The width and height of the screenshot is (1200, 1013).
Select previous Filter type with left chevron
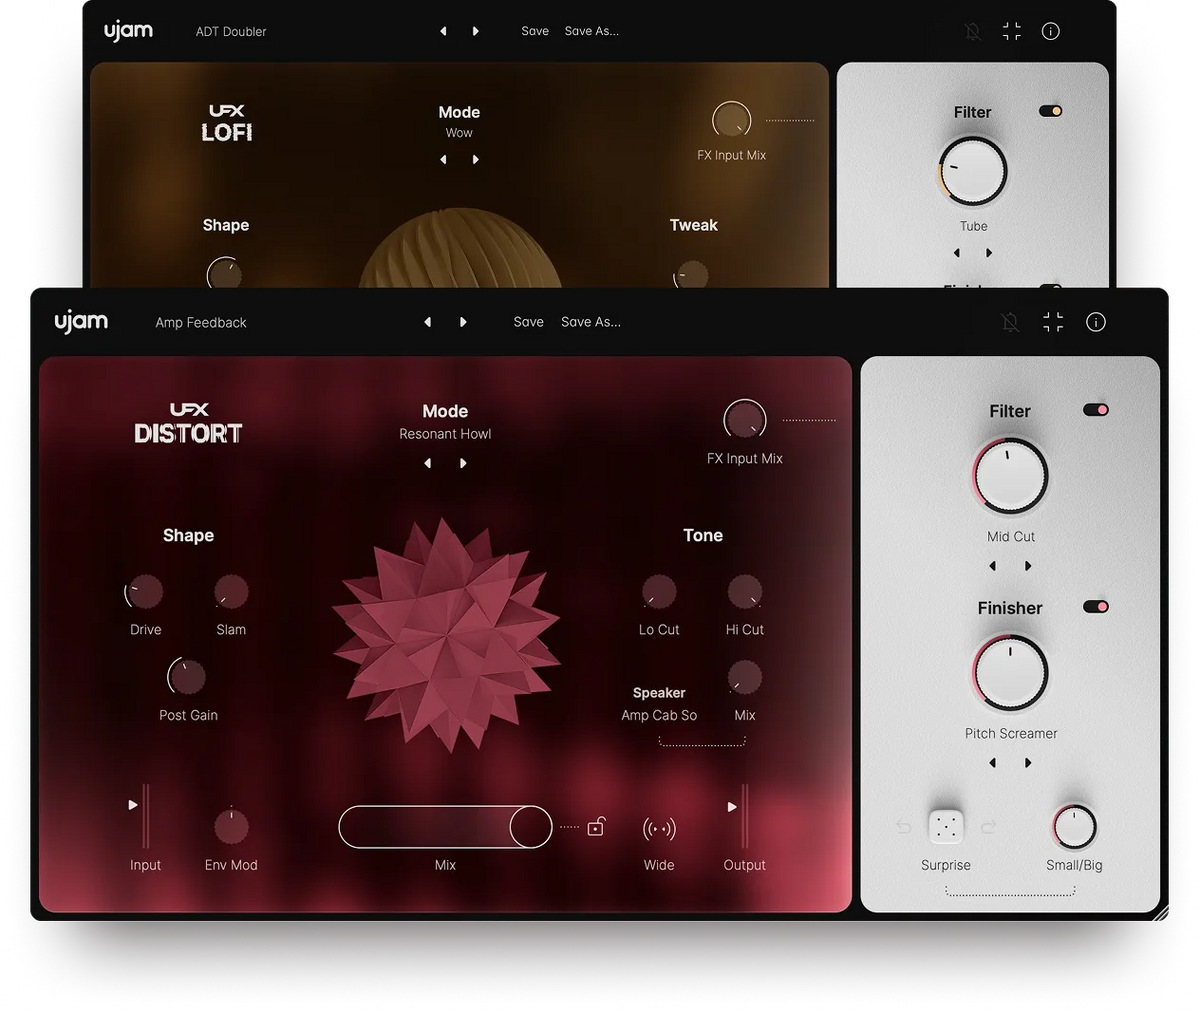992,565
